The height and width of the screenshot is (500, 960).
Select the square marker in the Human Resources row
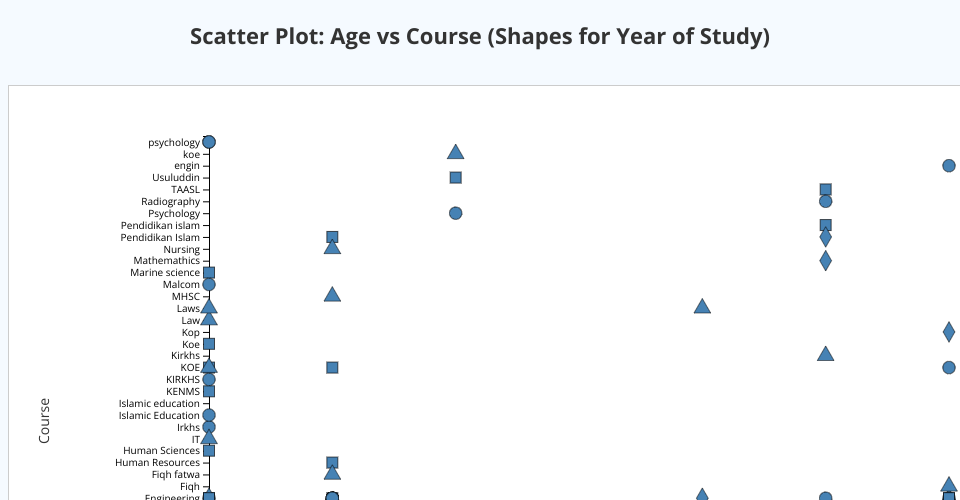point(332,462)
